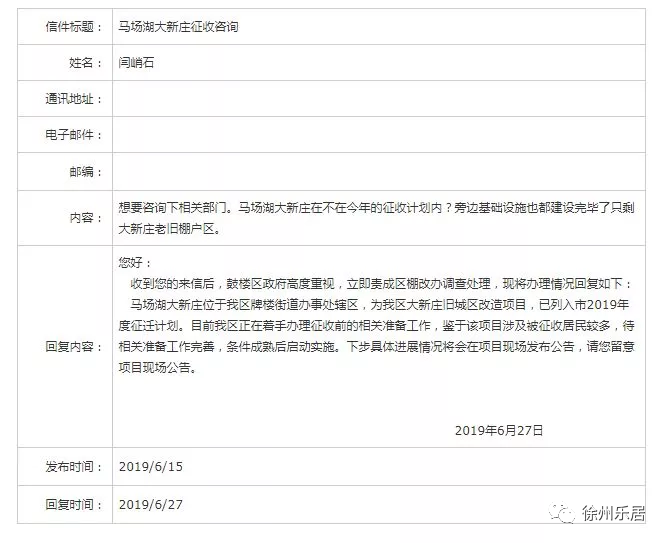Click the reply line 项目现场公告
Image resolution: width=667 pixels, height=543 pixels.
tap(158, 367)
